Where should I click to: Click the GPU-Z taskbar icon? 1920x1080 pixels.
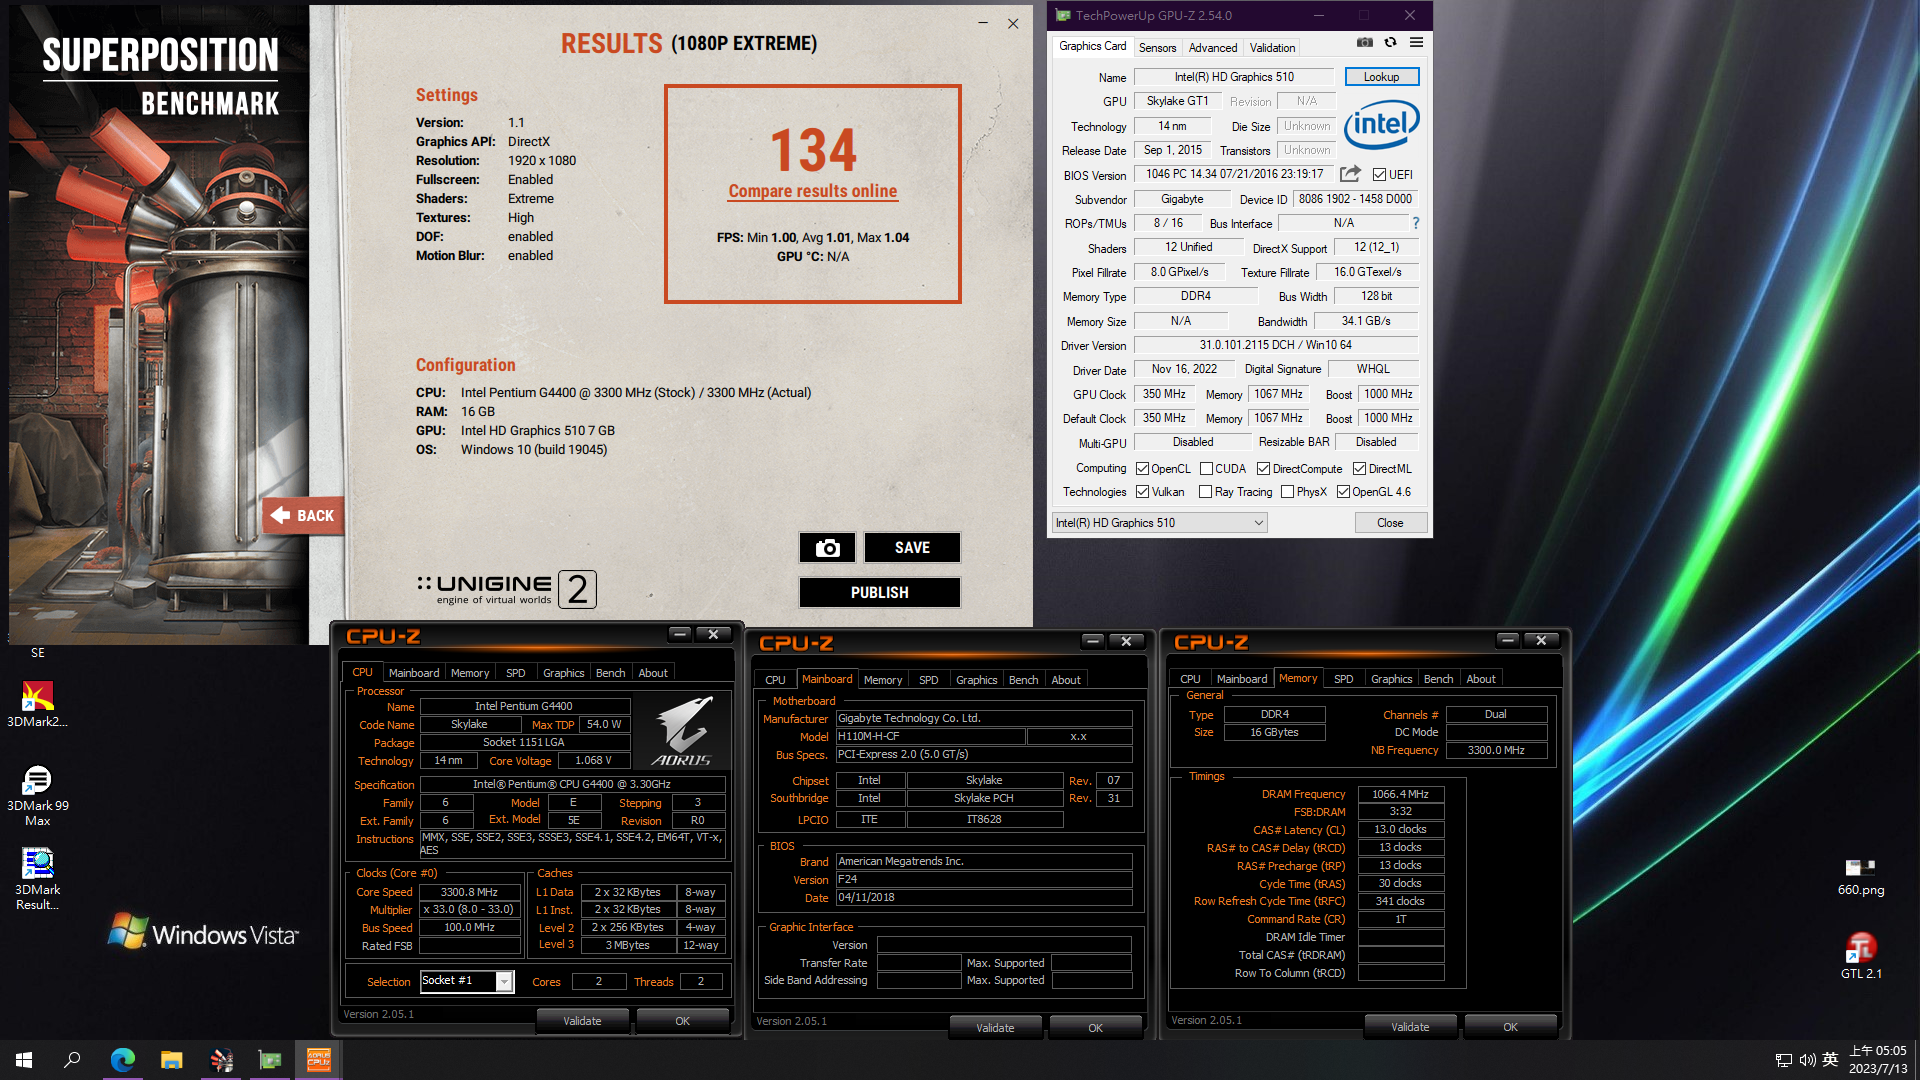click(270, 1060)
